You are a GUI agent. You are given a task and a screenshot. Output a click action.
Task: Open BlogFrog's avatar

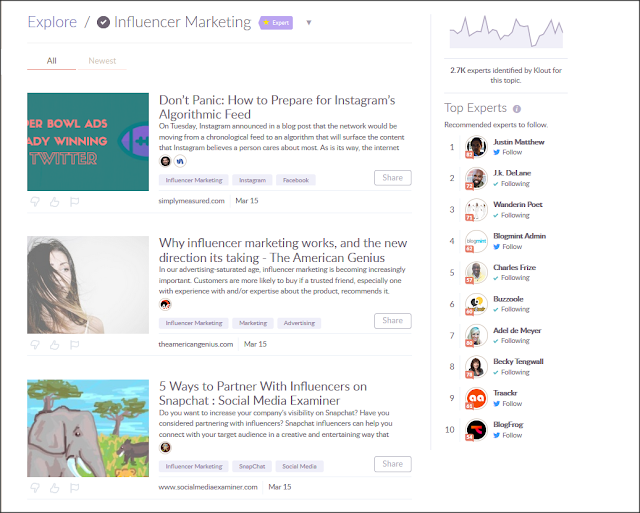(476, 429)
